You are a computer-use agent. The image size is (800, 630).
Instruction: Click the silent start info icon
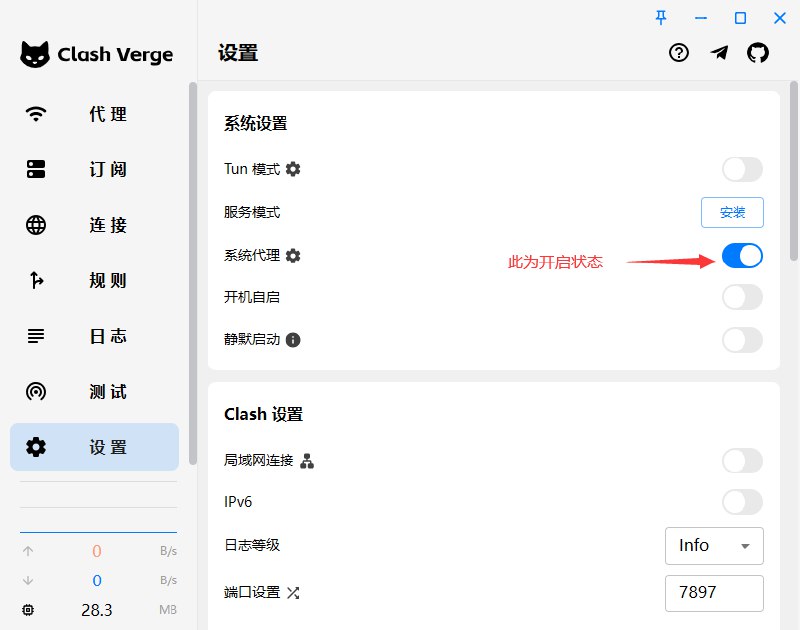293,340
